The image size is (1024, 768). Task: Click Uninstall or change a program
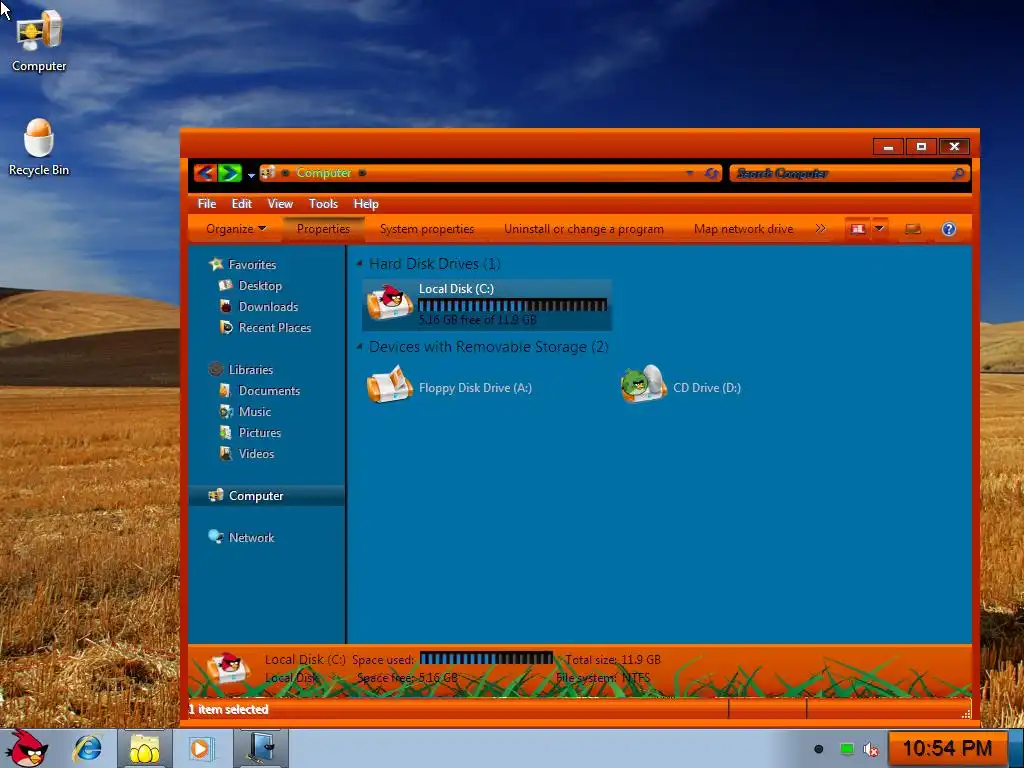coord(584,229)
